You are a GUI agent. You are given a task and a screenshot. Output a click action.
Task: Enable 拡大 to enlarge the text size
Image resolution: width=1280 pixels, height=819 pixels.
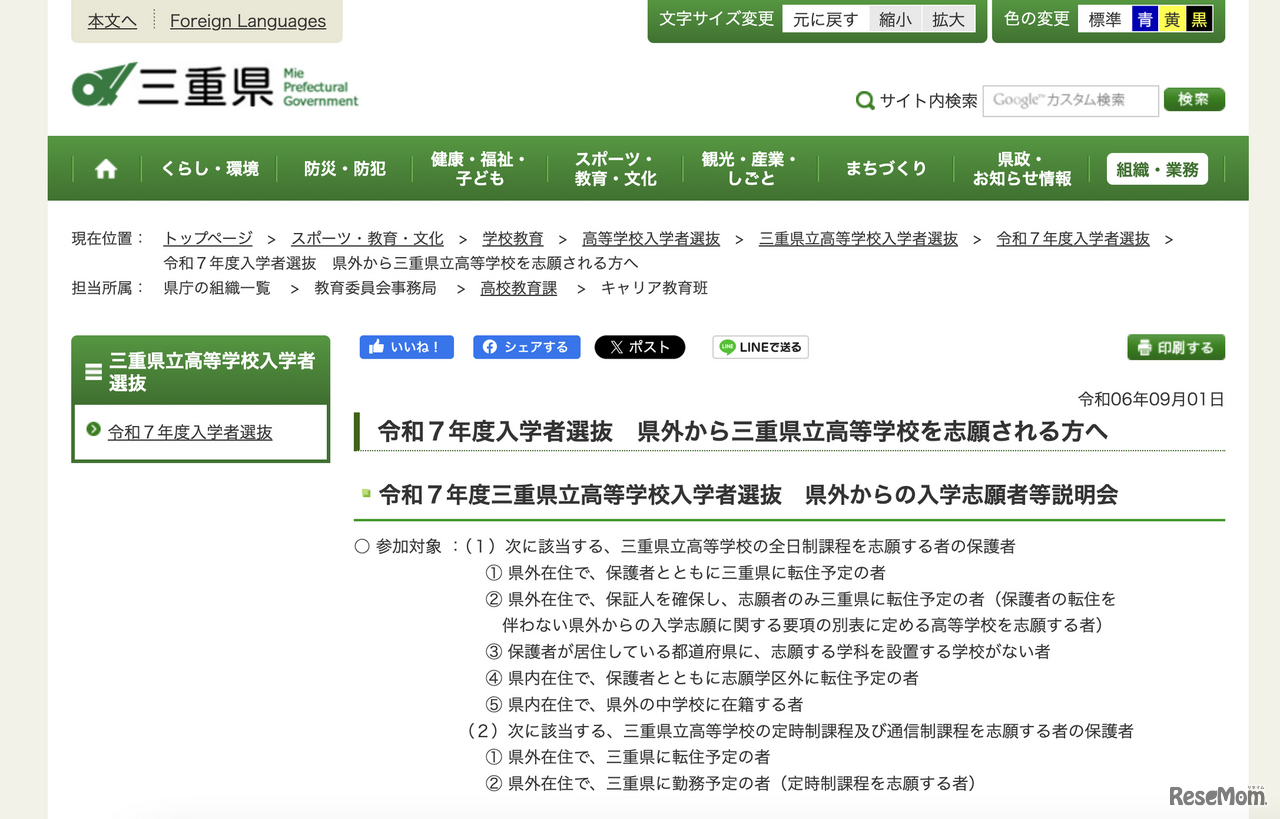coord(948,18)
